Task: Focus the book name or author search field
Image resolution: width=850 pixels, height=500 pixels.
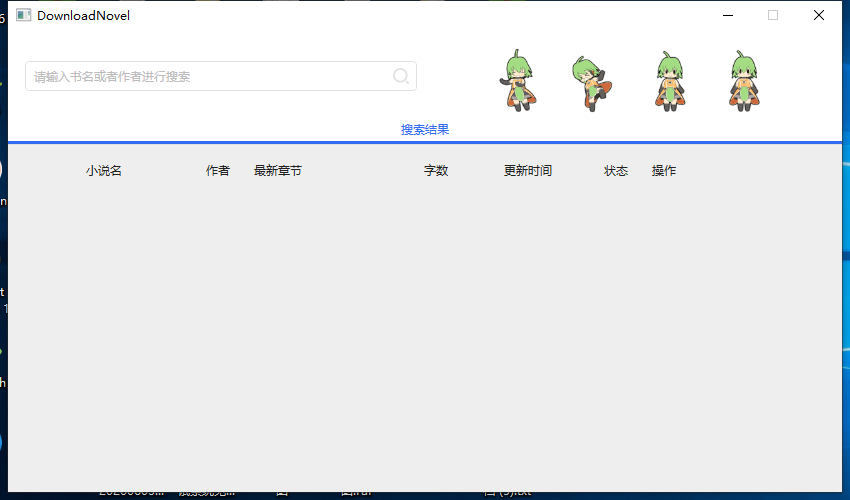Action: pyautogui.click(x=221, y=76)
